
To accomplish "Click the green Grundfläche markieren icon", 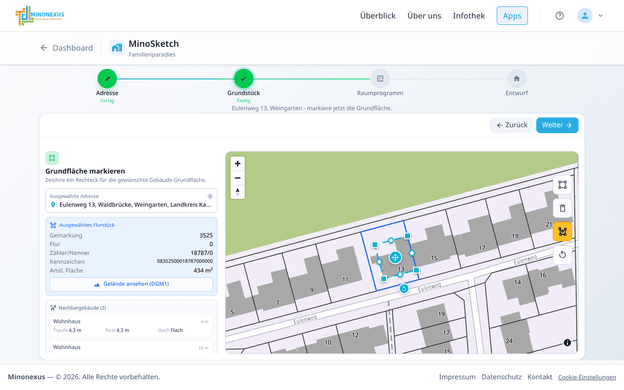I will [x=52, y=158].
